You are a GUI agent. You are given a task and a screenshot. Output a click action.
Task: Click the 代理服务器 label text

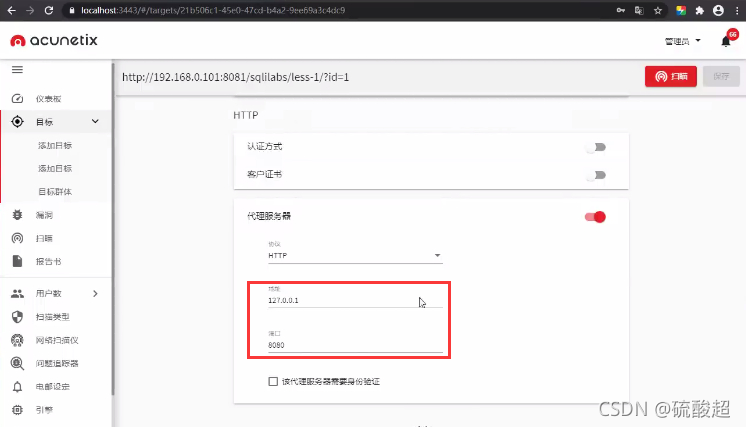coord(269,216)
